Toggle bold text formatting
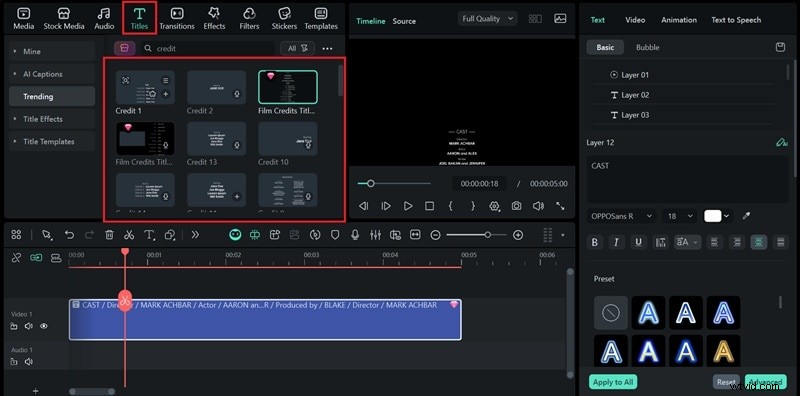 [x=595, y=242]
